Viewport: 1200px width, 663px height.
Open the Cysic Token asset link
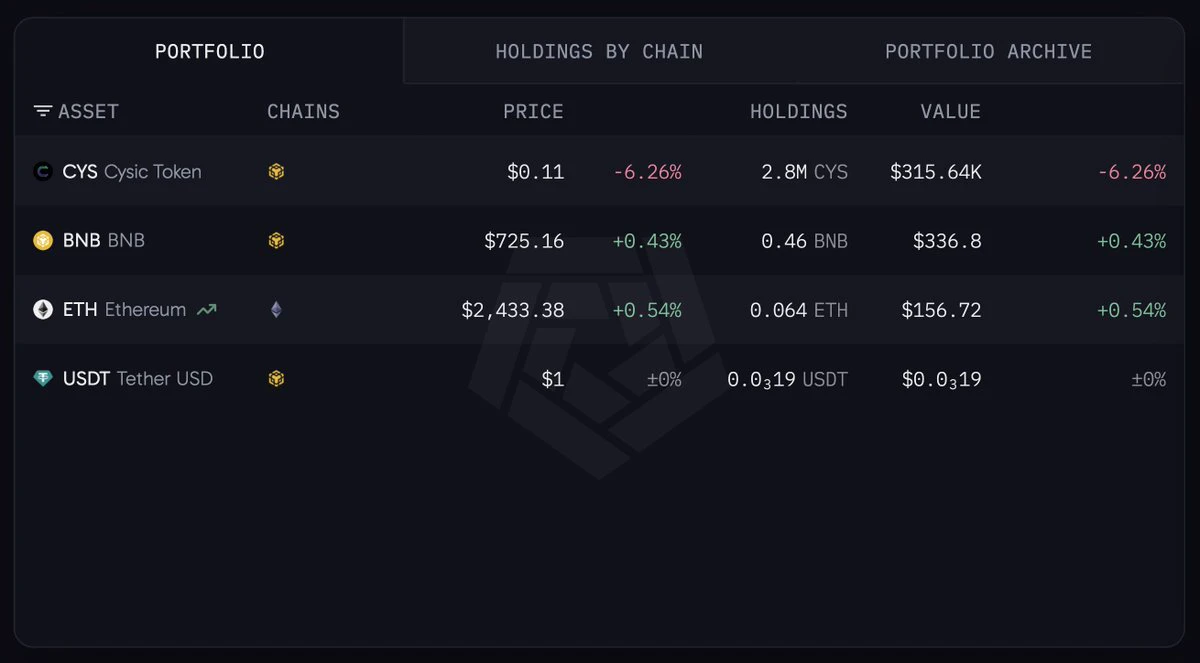click(132, 172)
